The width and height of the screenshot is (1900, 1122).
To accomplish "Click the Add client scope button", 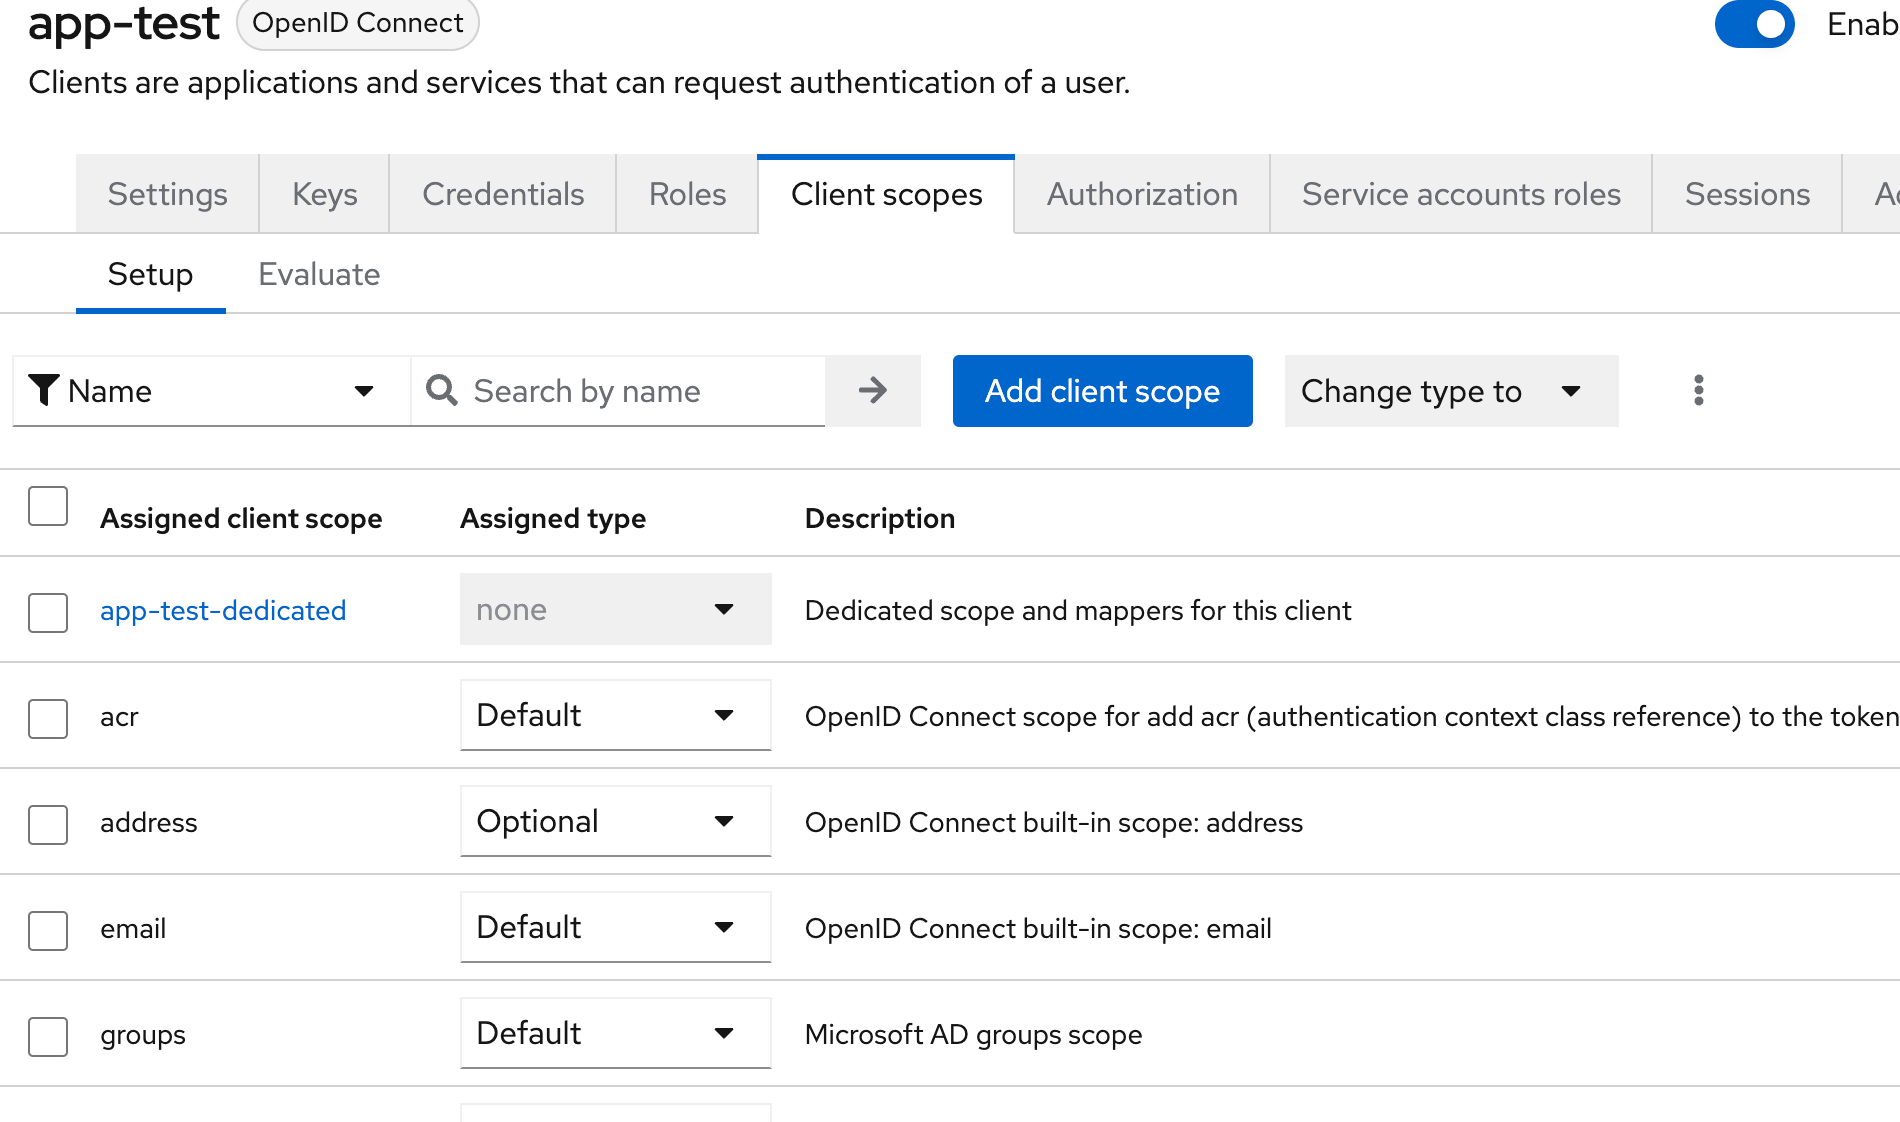I will (1102, 391).
